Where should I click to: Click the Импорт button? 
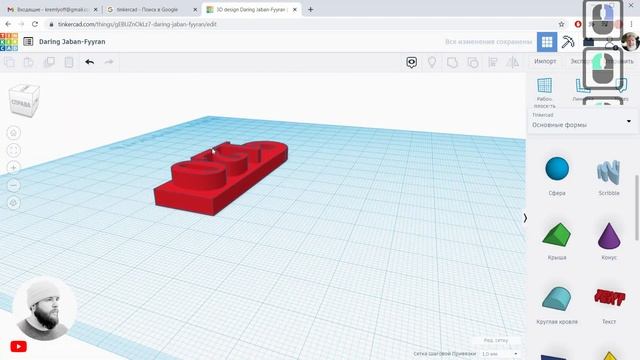click(x=545, y=61)
